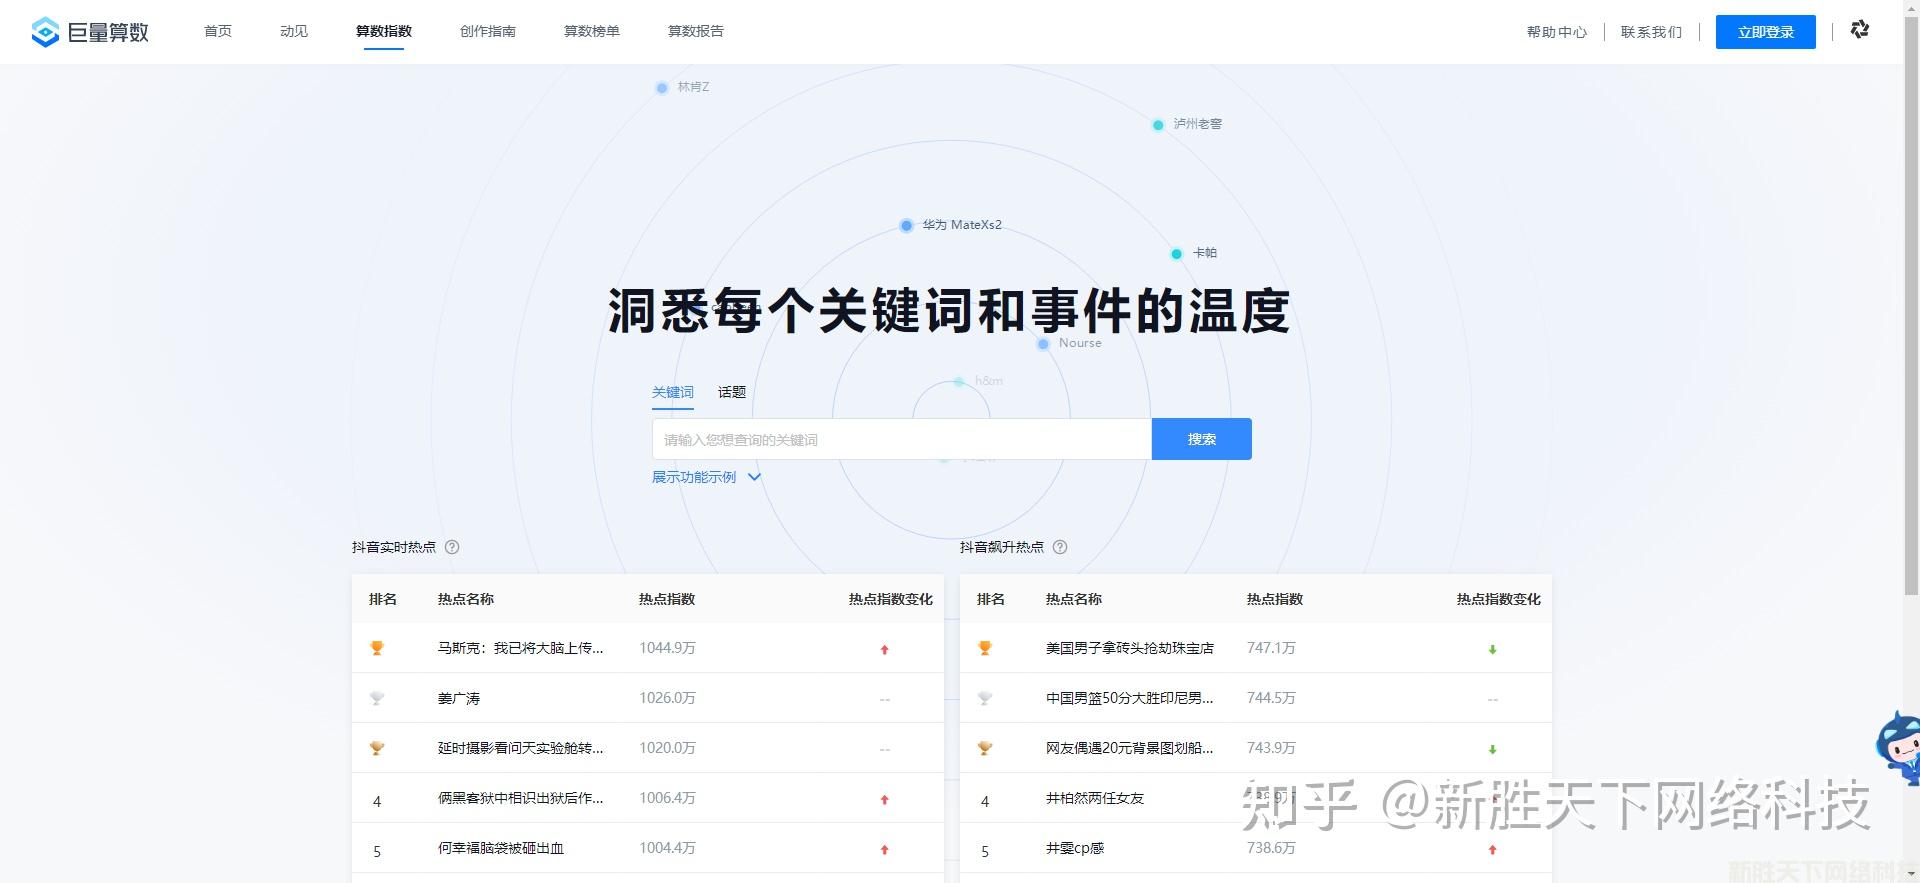
Task: Click 华为 MateXs2 keyword label
Action: 962,225
